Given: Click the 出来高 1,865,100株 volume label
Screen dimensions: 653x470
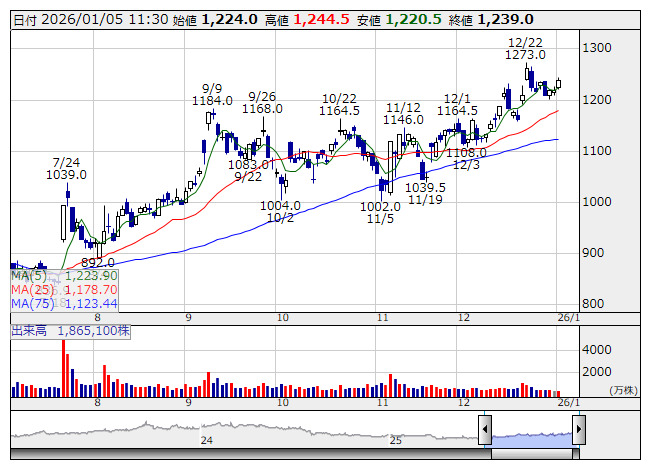Looking at the screenshot, I should [x=70, y=331].
